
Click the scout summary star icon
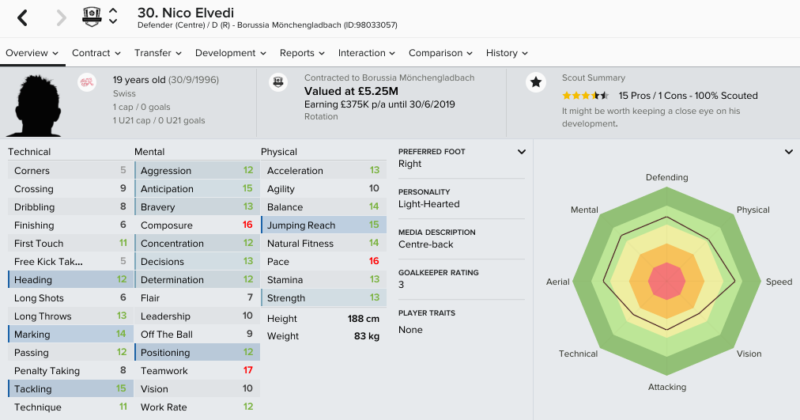pos(536,82)
